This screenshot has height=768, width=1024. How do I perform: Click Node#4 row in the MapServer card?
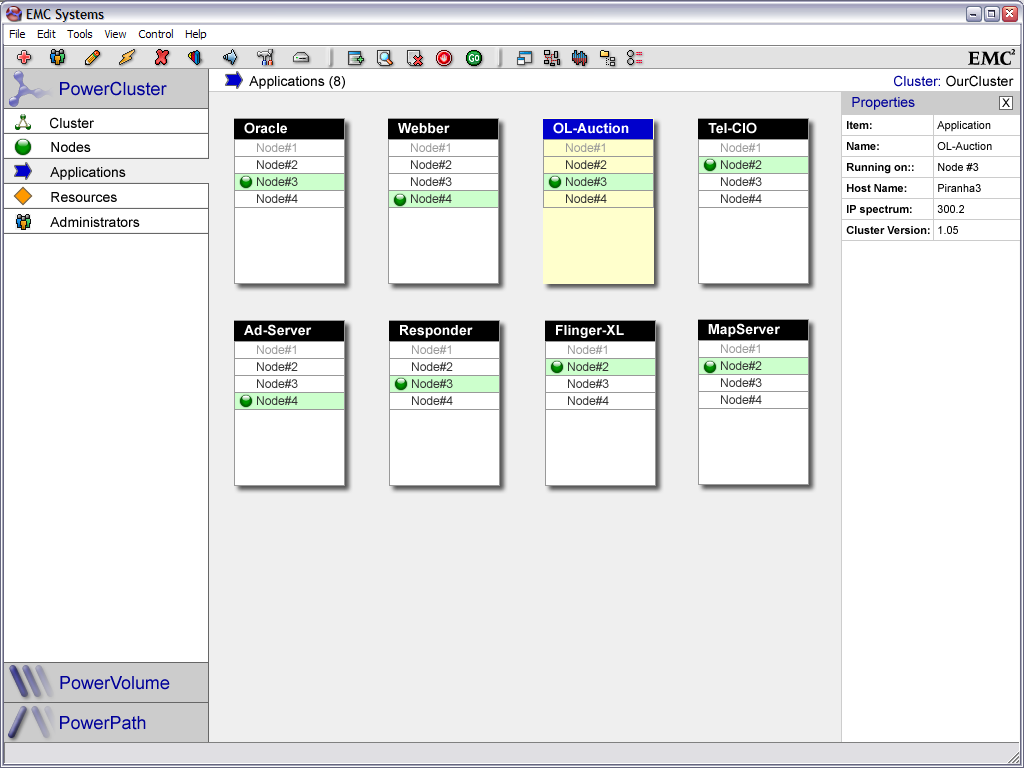tap(753, 400)
